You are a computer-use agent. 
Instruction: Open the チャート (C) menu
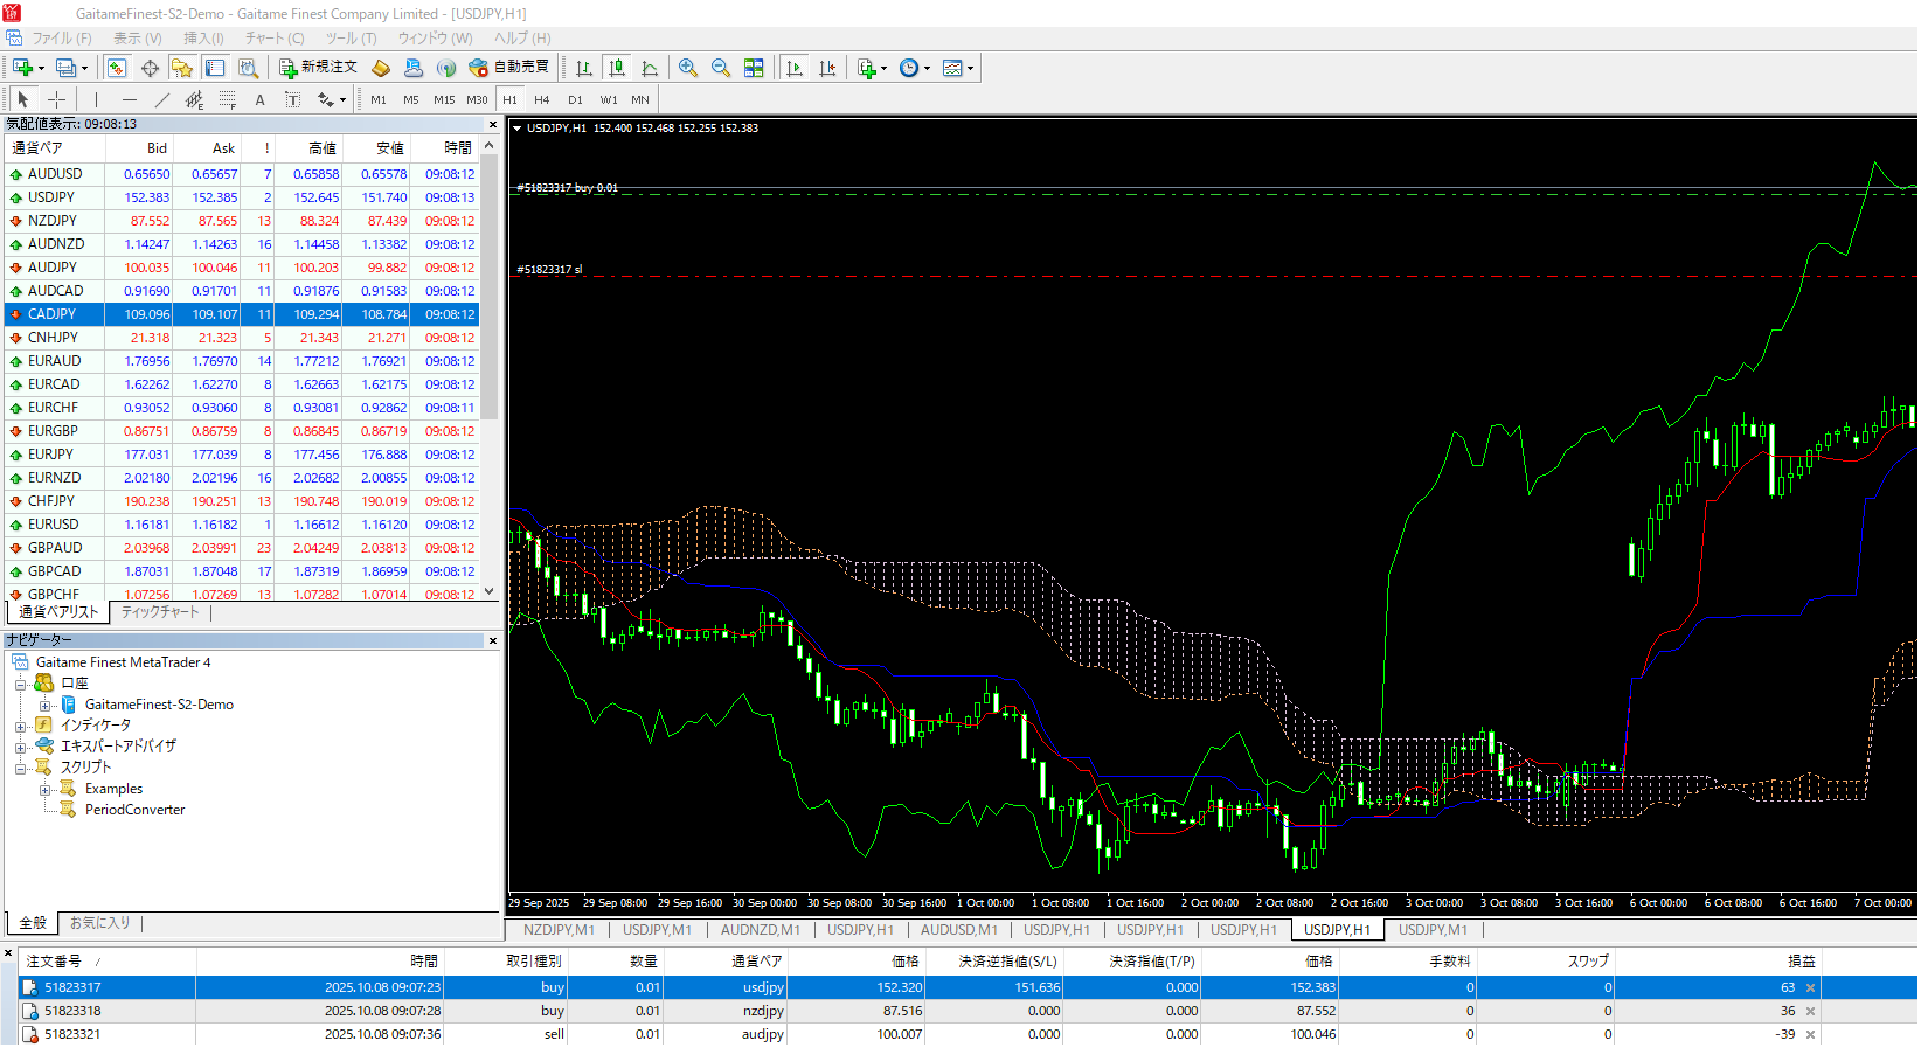point(274,38)
